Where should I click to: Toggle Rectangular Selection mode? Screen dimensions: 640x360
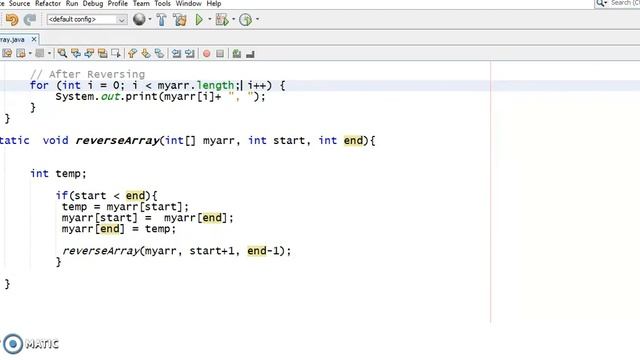tap(116, 53)
